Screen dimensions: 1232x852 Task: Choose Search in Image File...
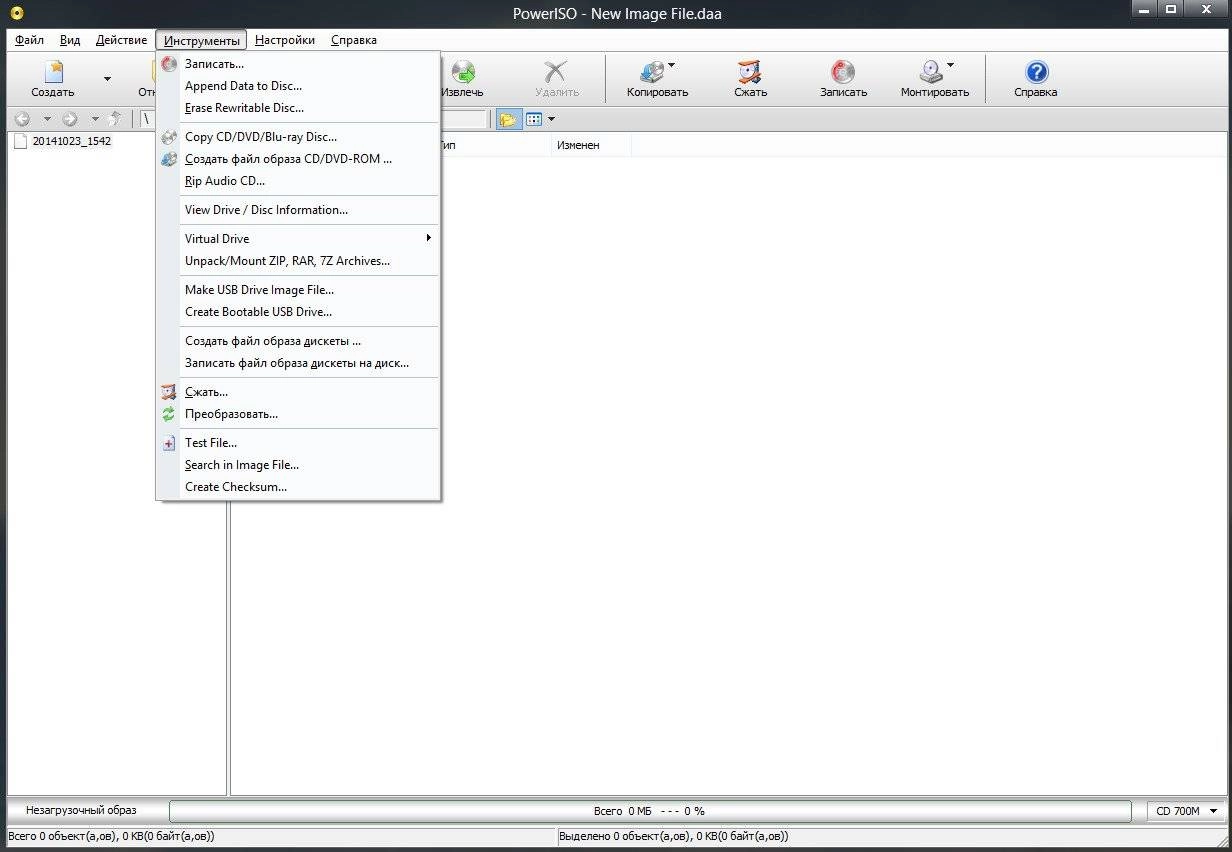[298, 465]
